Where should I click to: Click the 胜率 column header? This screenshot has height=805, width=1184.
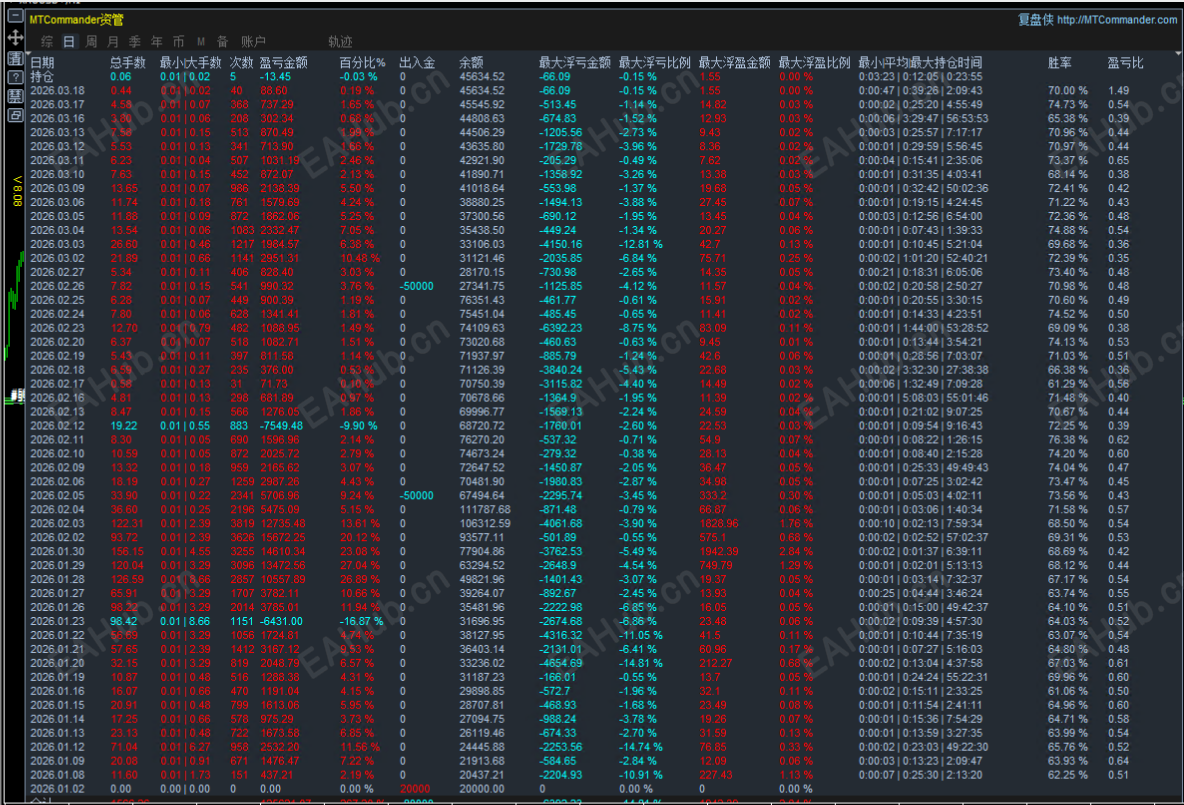point(1060,63)
